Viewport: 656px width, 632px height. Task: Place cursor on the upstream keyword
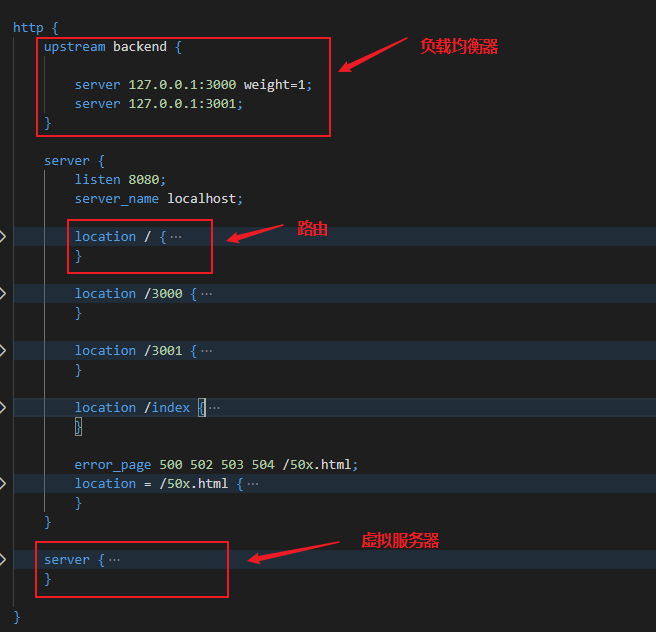click(74, 47)
